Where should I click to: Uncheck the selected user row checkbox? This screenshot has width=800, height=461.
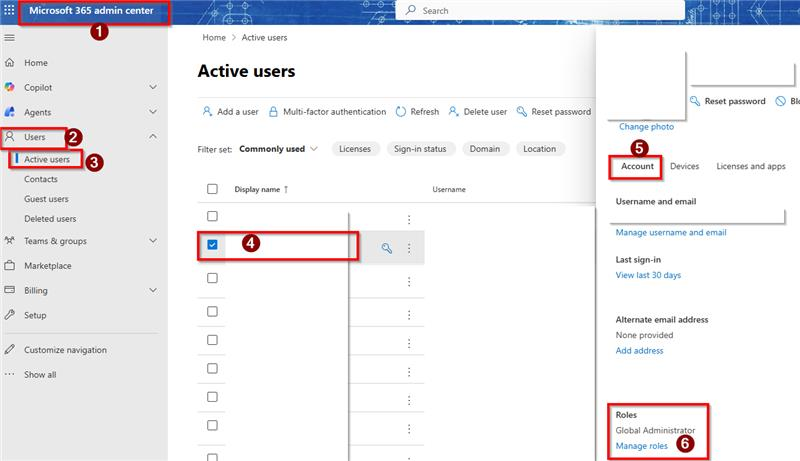212,245
